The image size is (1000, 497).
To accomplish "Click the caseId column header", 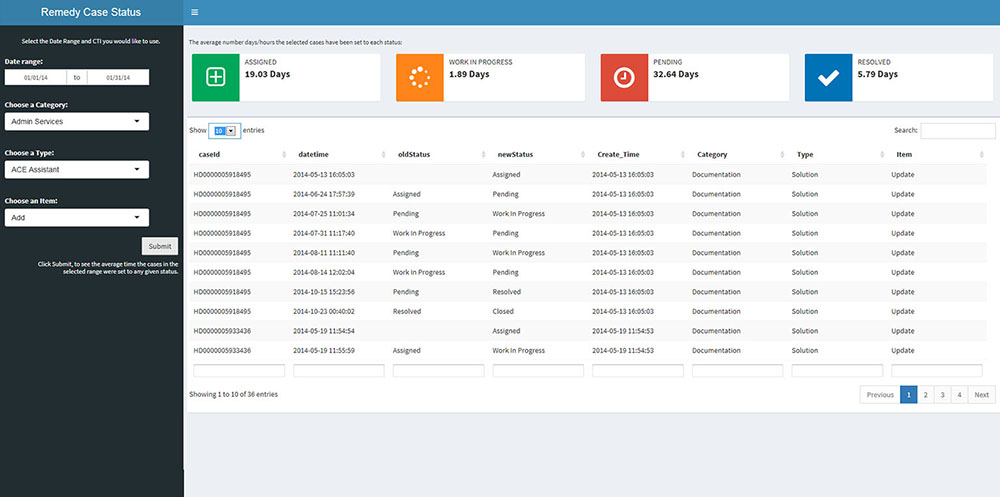I will (x=209, y=154).
